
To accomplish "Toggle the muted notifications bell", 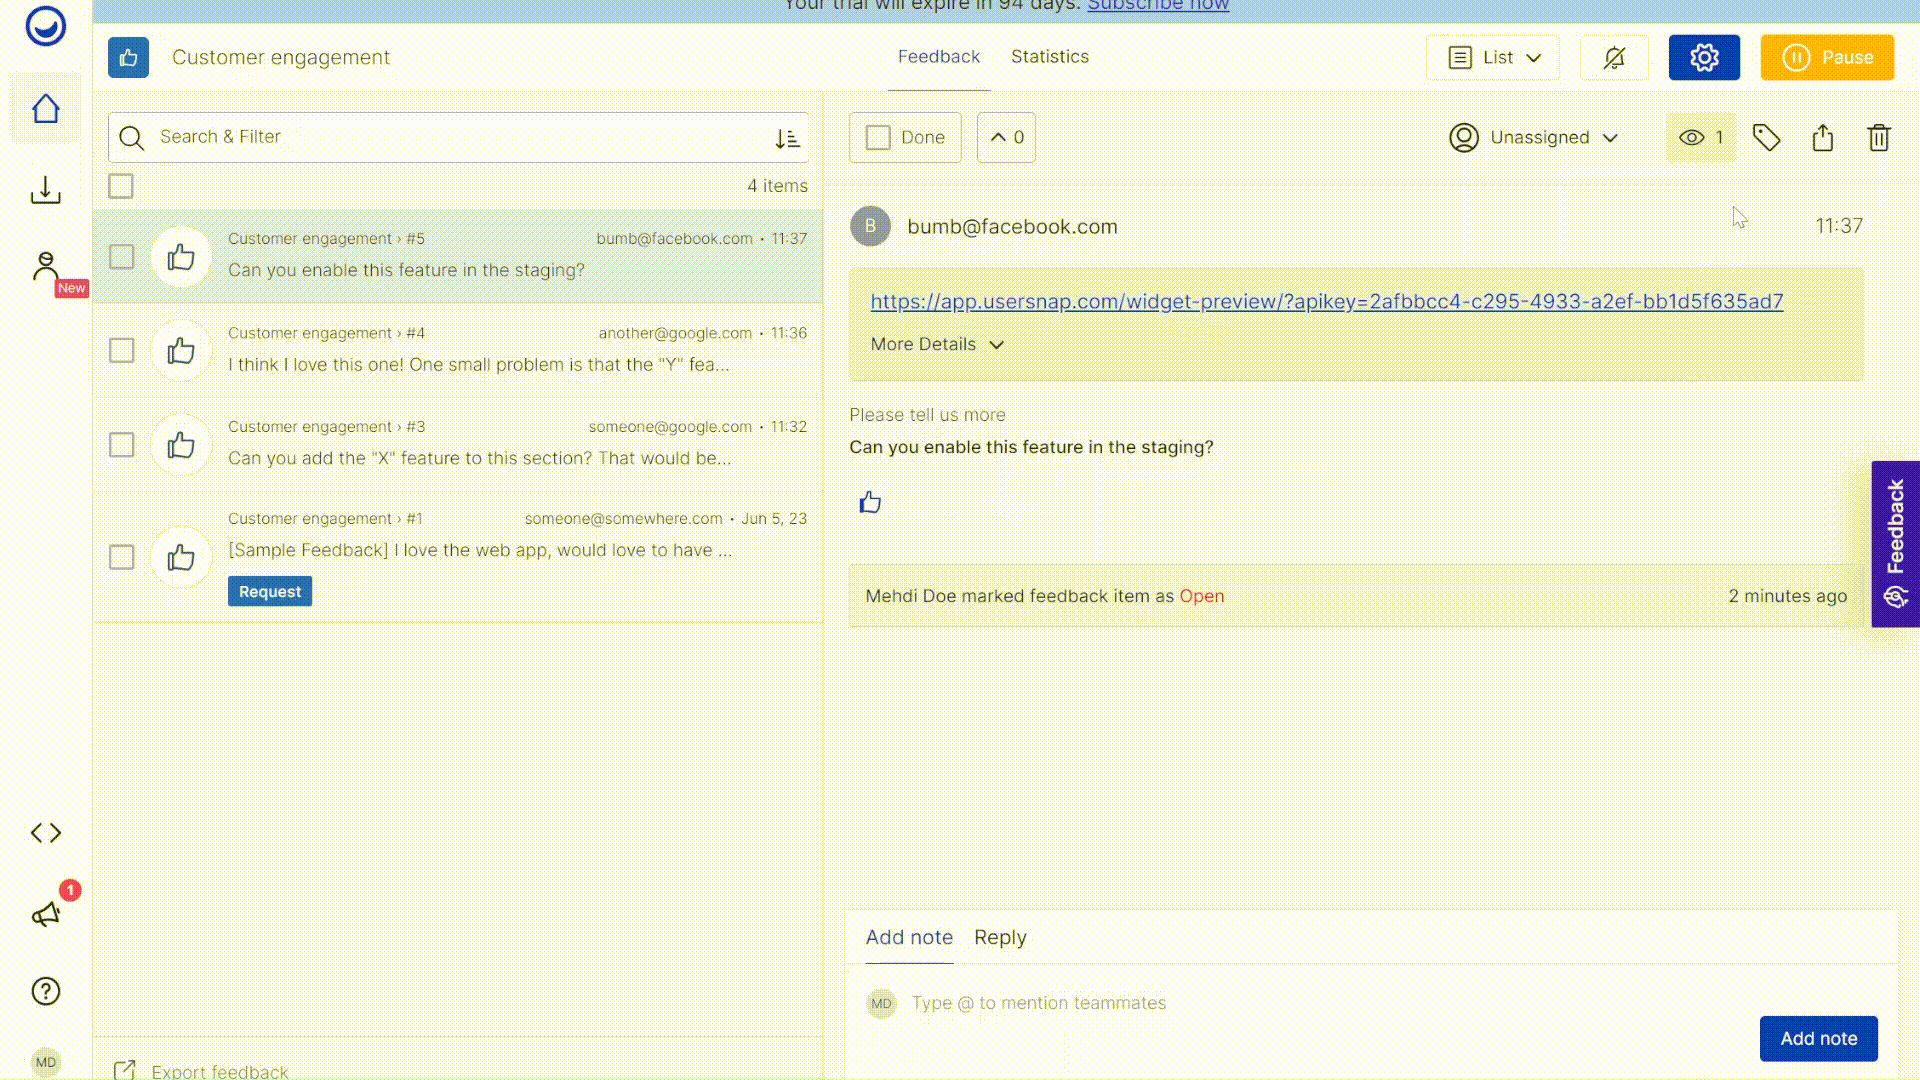I will (1613, 58).
